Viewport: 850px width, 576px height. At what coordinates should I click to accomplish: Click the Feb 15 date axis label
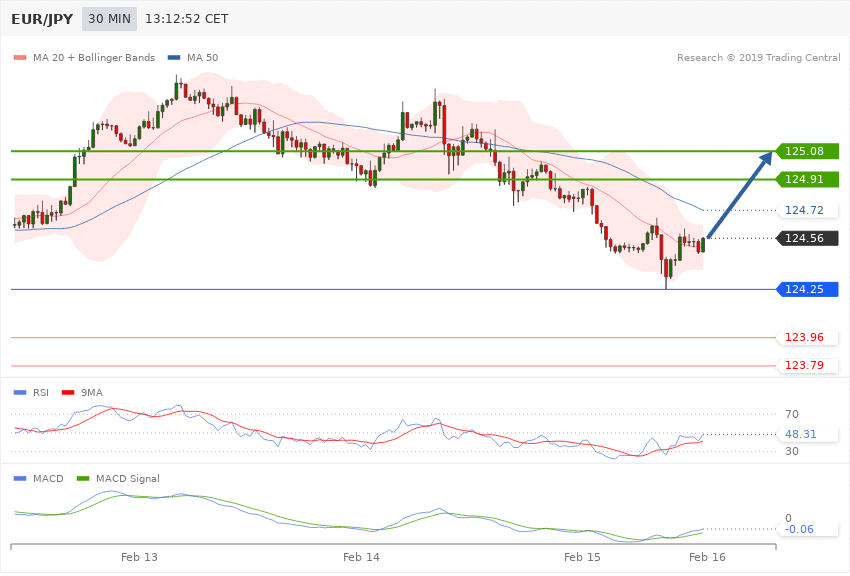coord(582,558)
